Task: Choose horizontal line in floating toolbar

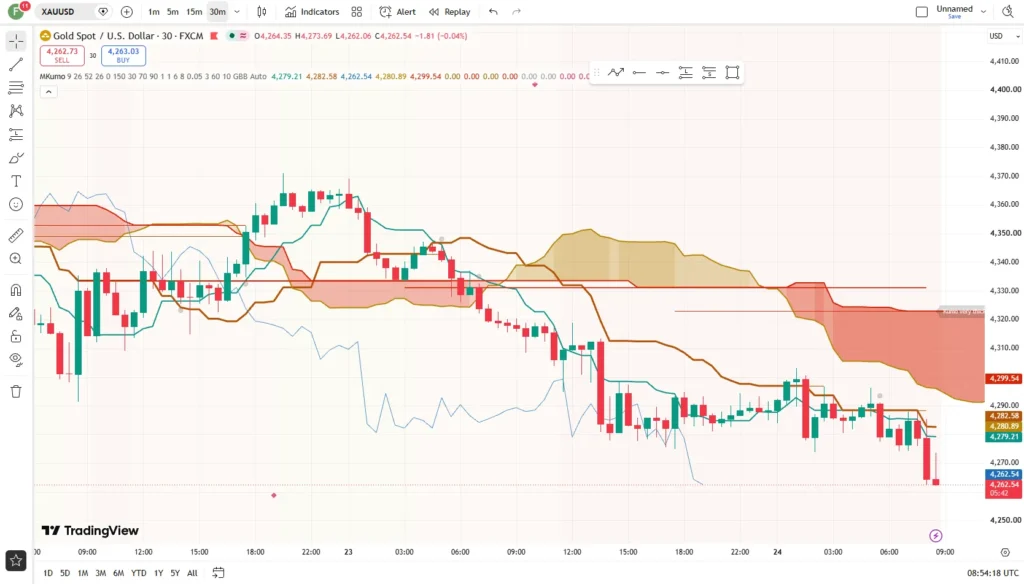Action: 639,73
